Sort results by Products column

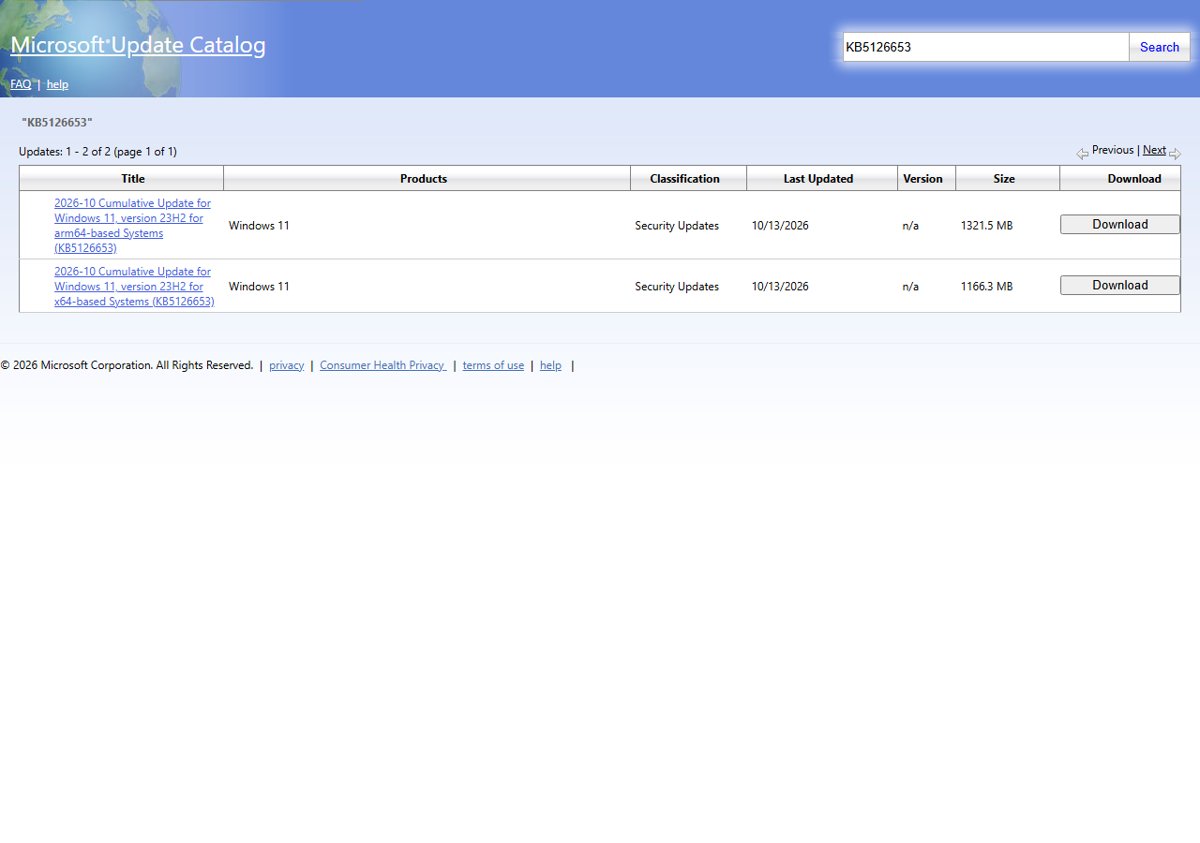coord(423,179)
